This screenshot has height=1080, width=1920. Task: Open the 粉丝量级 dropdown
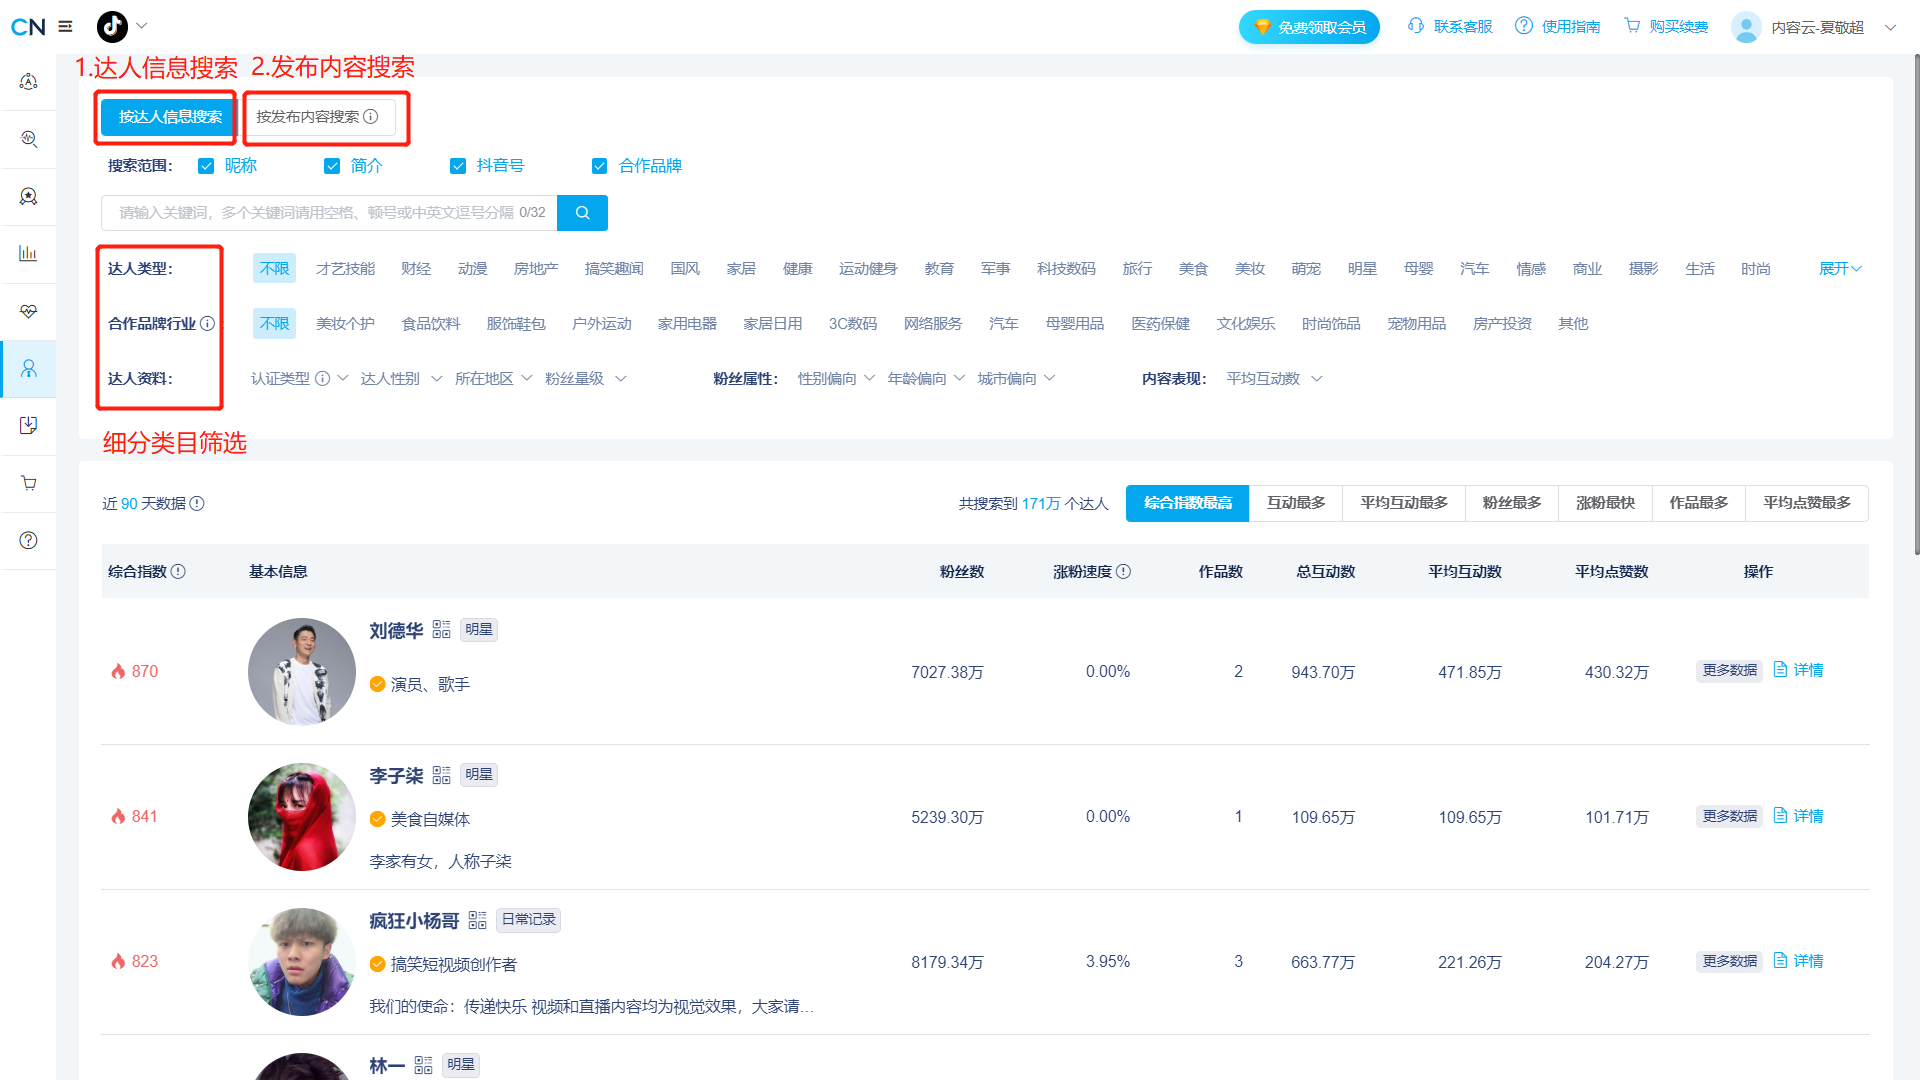[x=585, y=379]
